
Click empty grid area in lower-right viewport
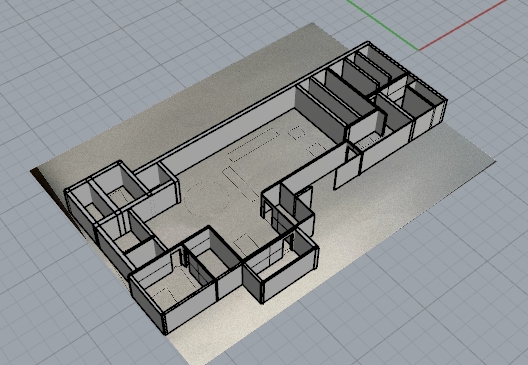coord(438,286)
